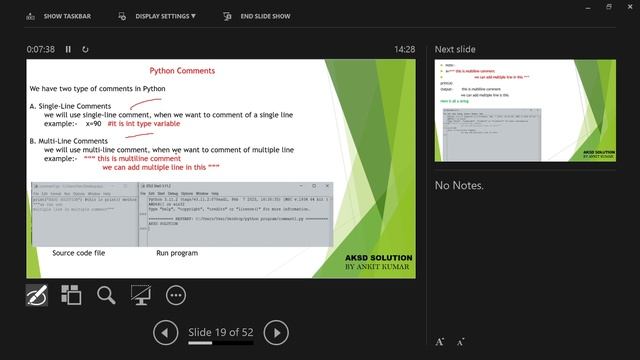Open the pen and laser pointer tools

37,295
